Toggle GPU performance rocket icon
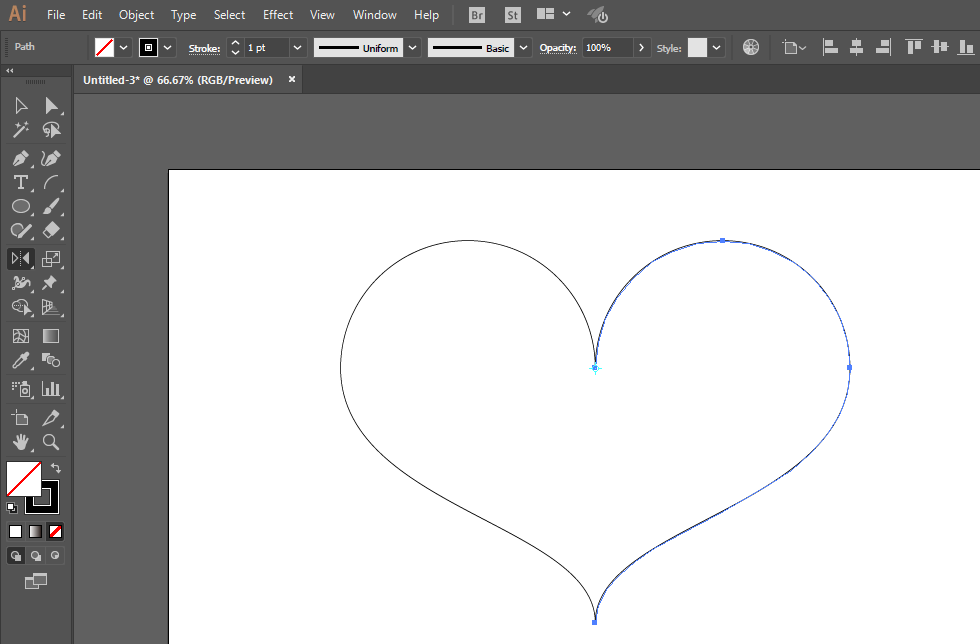Image resolution: width=980 pixels, height=644 pixels. coord(598,15)
